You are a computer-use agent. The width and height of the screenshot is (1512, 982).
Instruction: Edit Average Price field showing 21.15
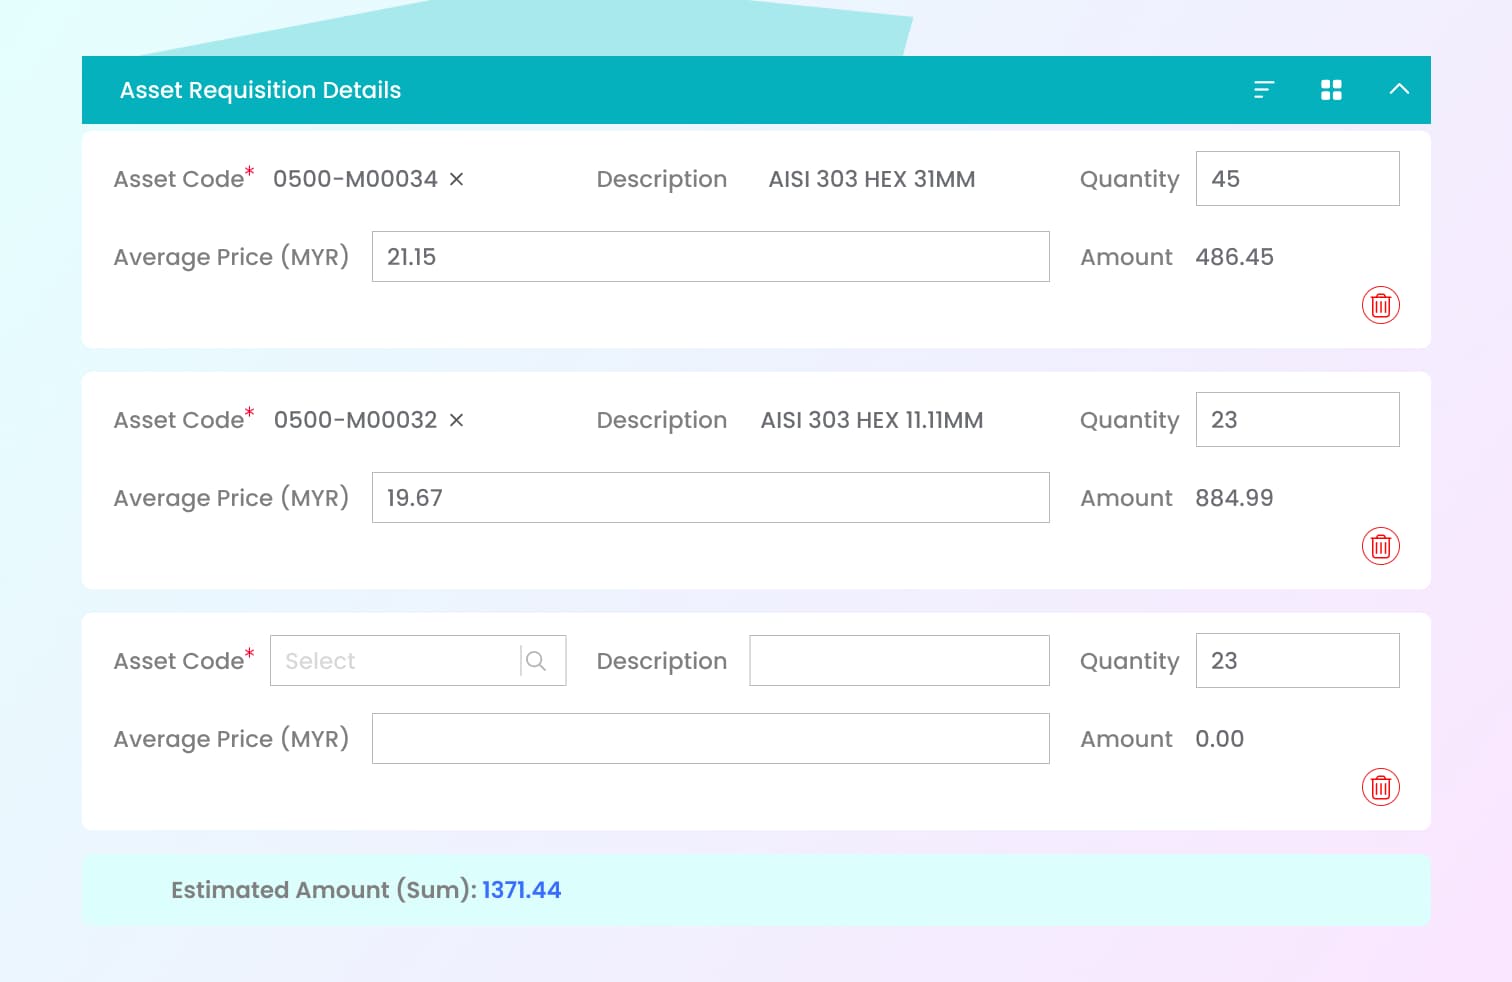(710, 257)
